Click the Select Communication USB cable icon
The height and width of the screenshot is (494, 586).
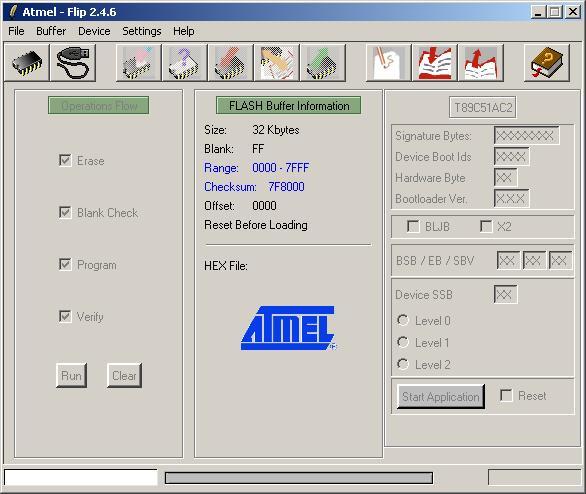[73, 62]
